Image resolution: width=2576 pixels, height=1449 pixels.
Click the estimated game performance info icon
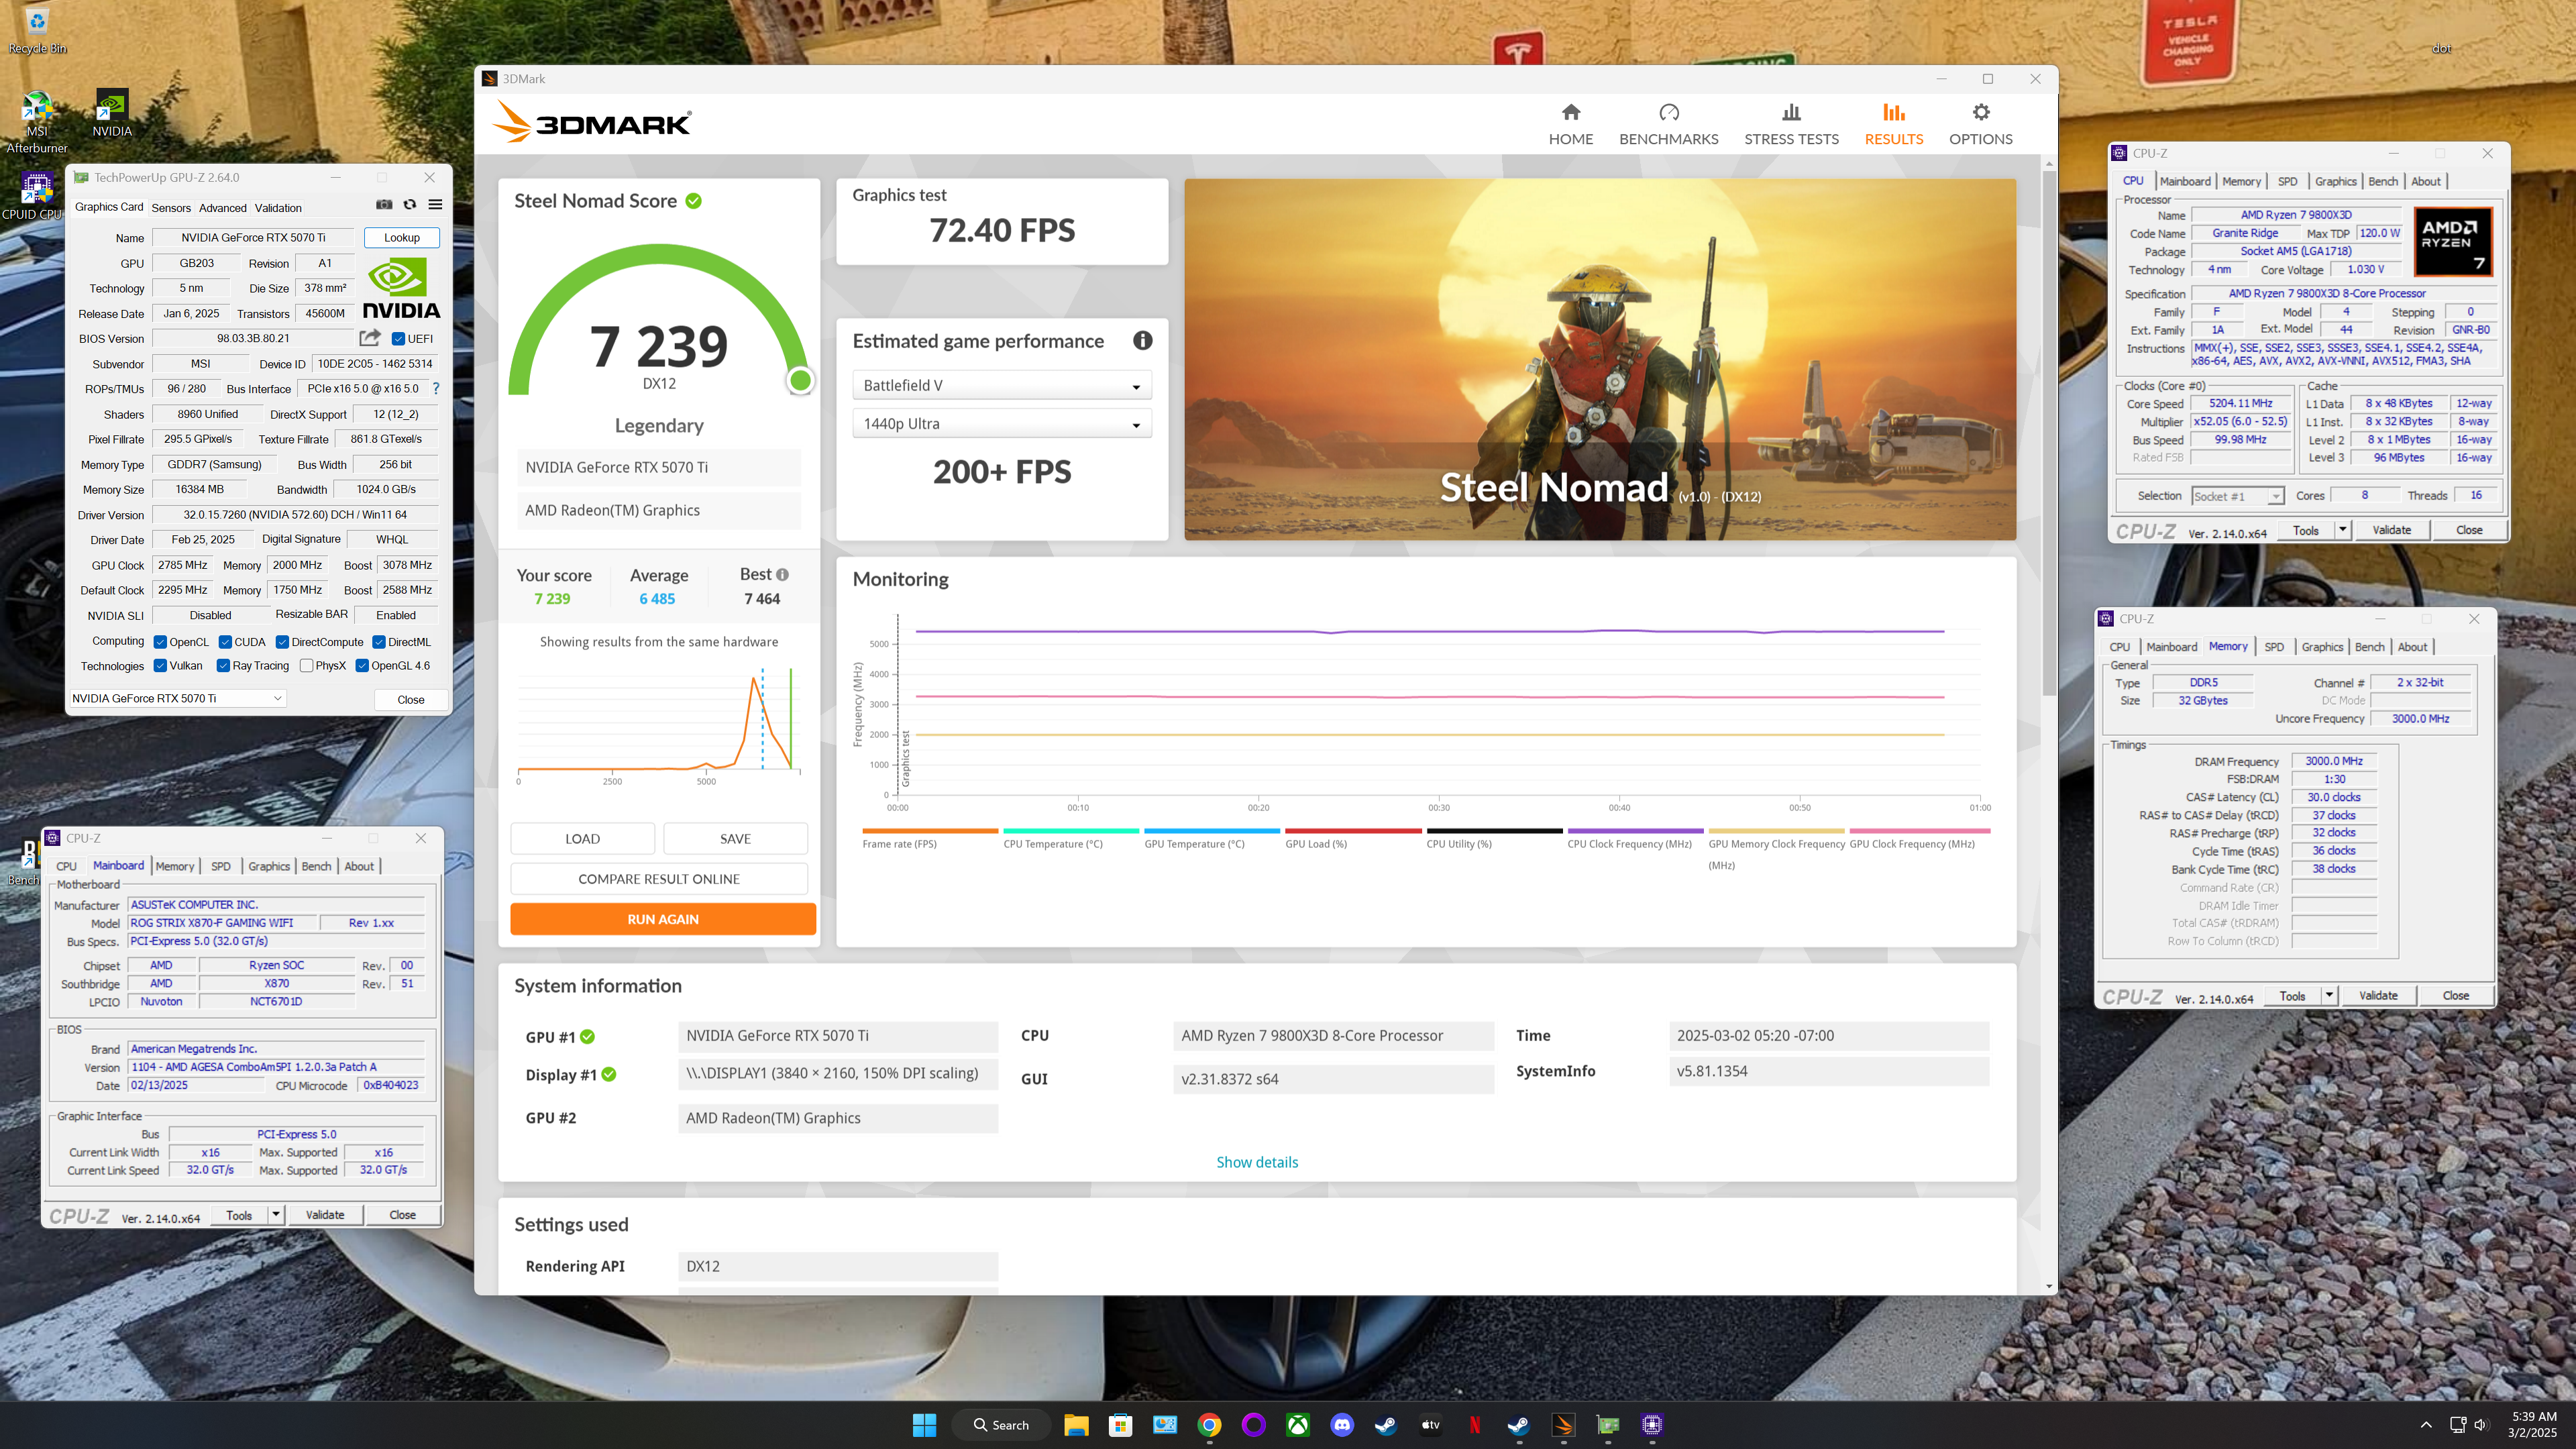(1142, 341)
